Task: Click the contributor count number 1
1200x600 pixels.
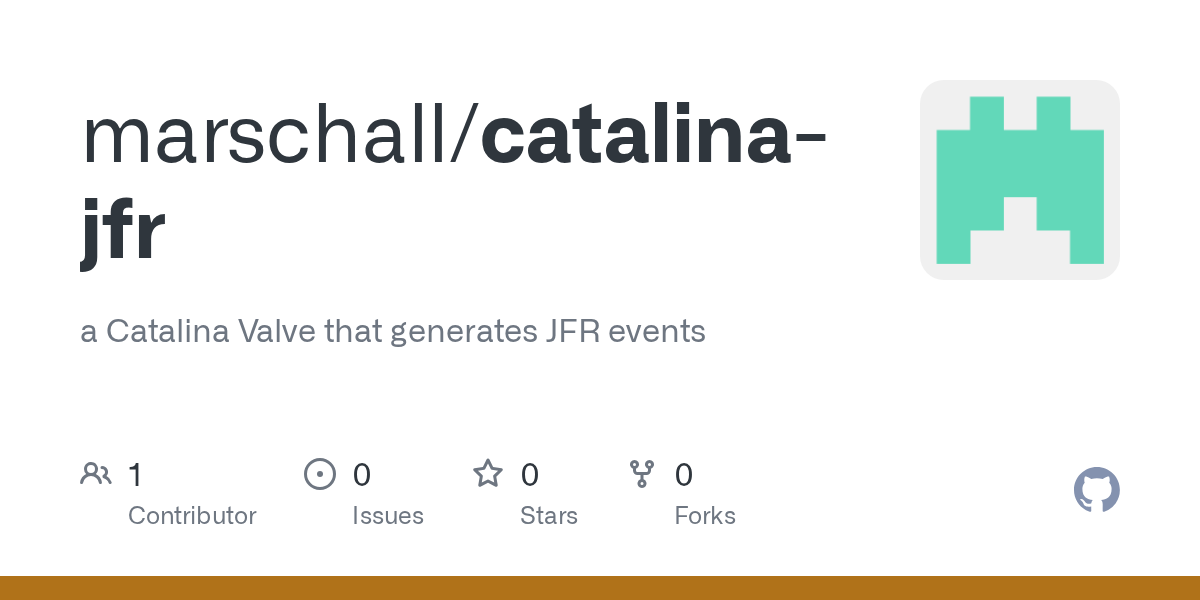Action: click(135, 475)
